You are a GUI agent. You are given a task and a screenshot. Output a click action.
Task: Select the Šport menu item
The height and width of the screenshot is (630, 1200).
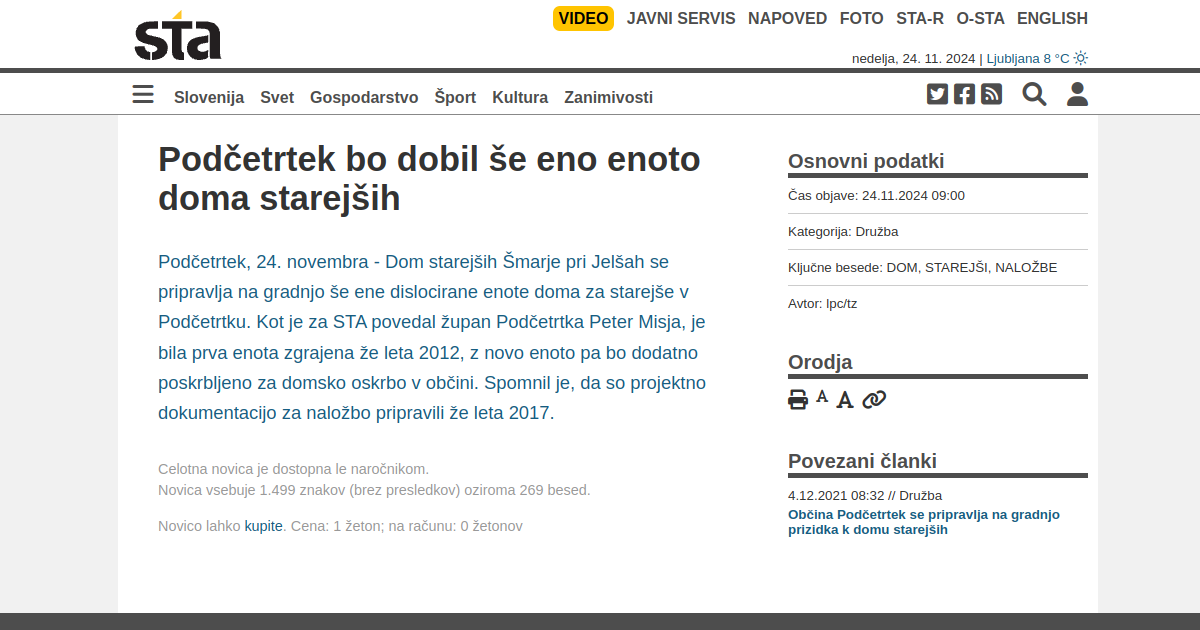tap(455, 97)
